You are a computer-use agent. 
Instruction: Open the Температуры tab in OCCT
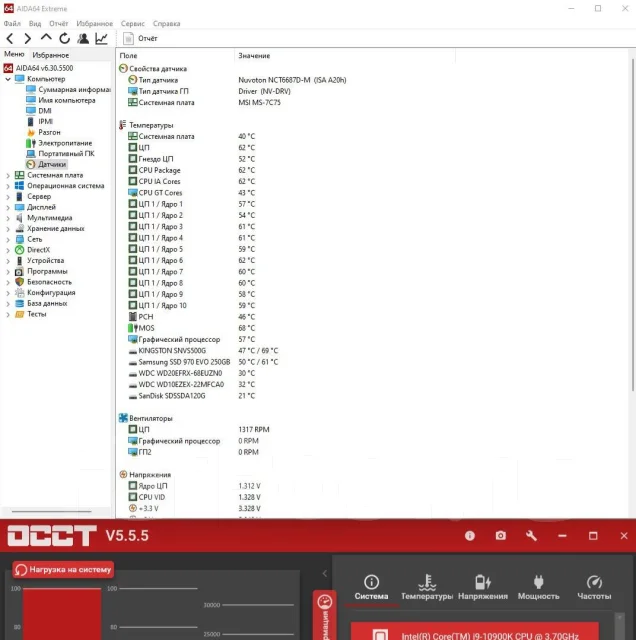click(427, 587)
